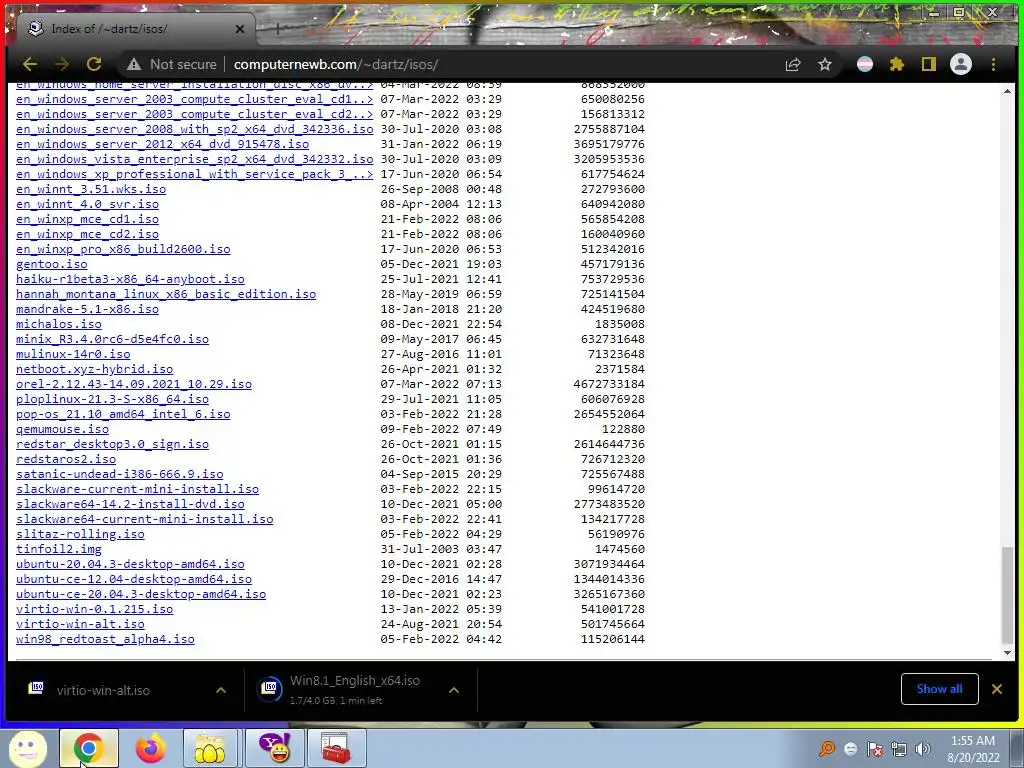The width and height of the screenshot is (1024, 768).
Task: Select file size 4672733184 text
Action: pos(609,384)
